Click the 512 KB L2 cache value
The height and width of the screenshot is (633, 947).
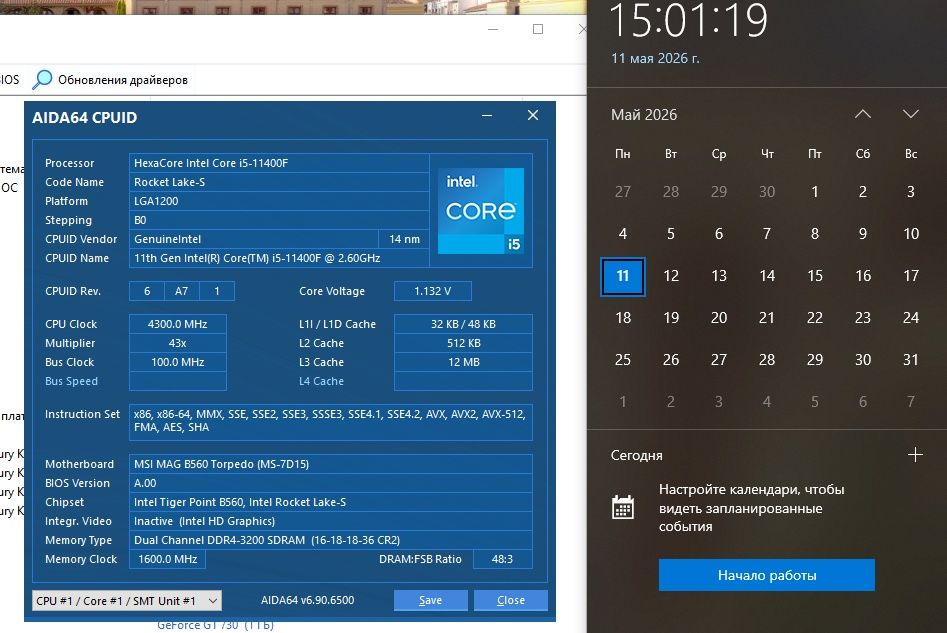[463, 343]
